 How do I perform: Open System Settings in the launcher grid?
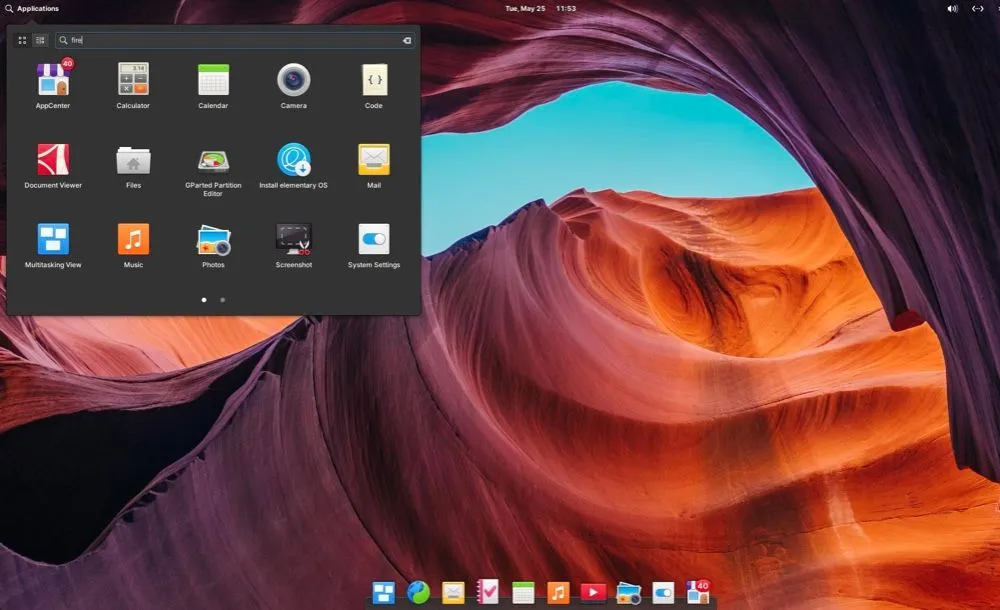tap(374, 244)
